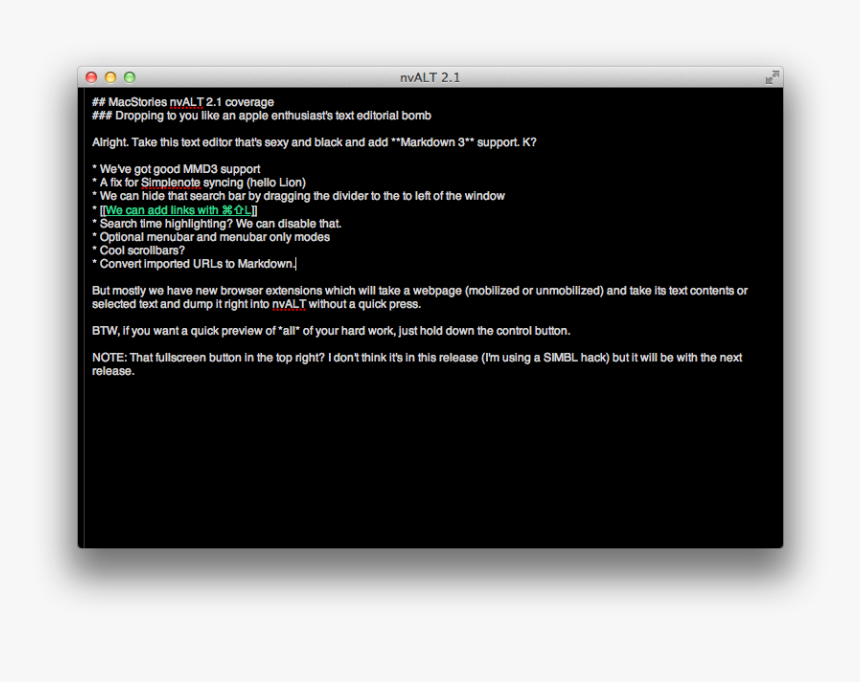Screen dimensions: 860x682
Task: Place cursor in '### Dropping to you' subheading
Action: tap(260, 115)
